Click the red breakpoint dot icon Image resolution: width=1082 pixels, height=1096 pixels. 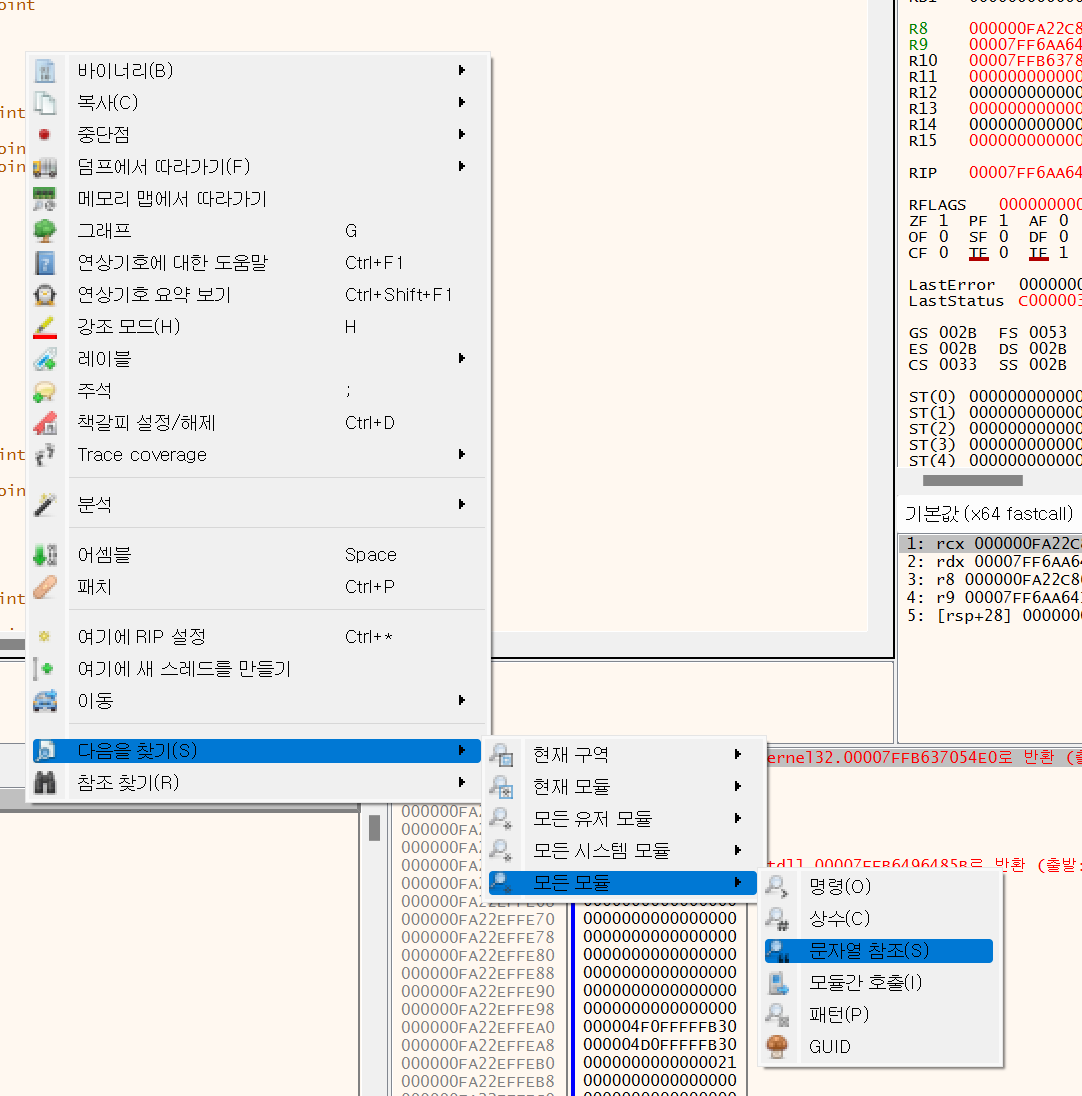[42, 134]
